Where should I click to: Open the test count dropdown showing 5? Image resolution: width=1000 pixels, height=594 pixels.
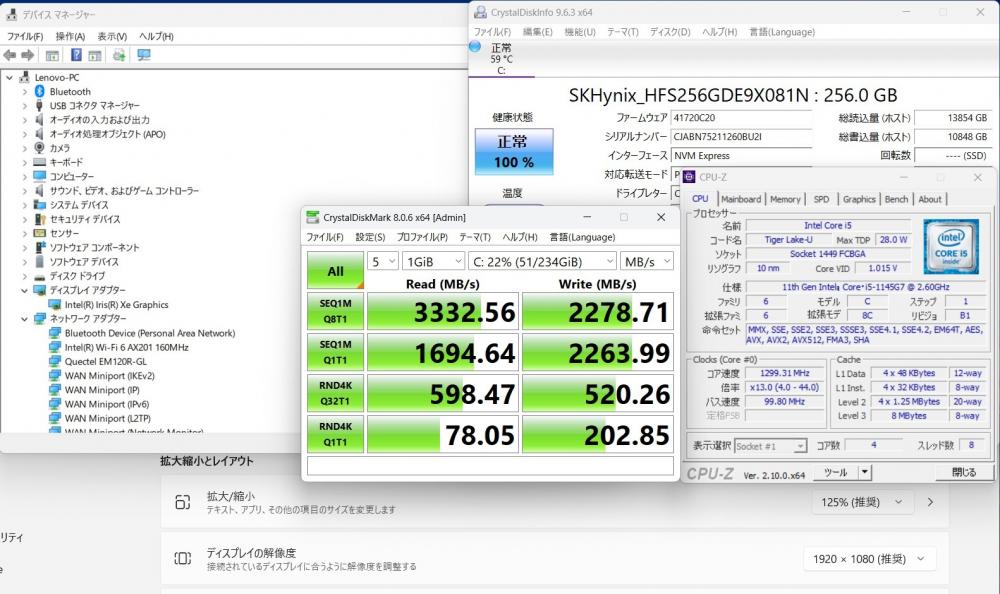383,262
